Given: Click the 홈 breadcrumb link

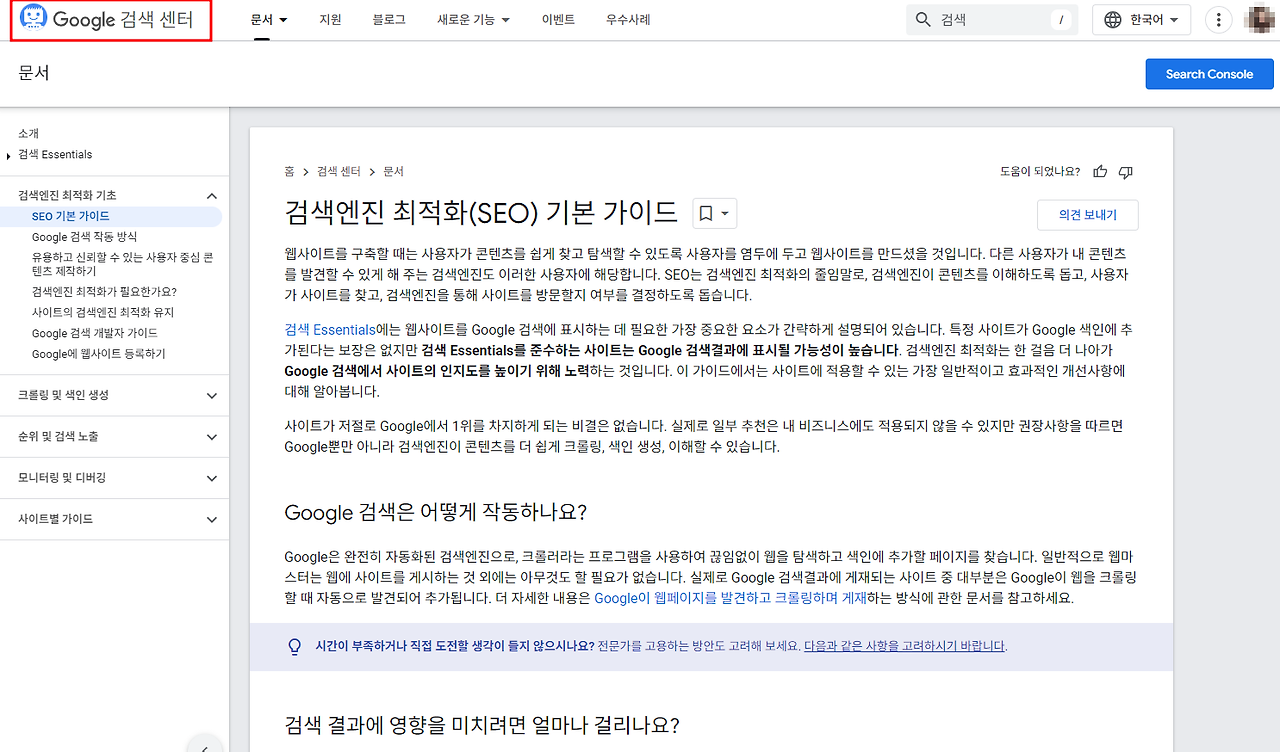Looking at the screenshot, I should pyautogui.click(x=290, y=172).
